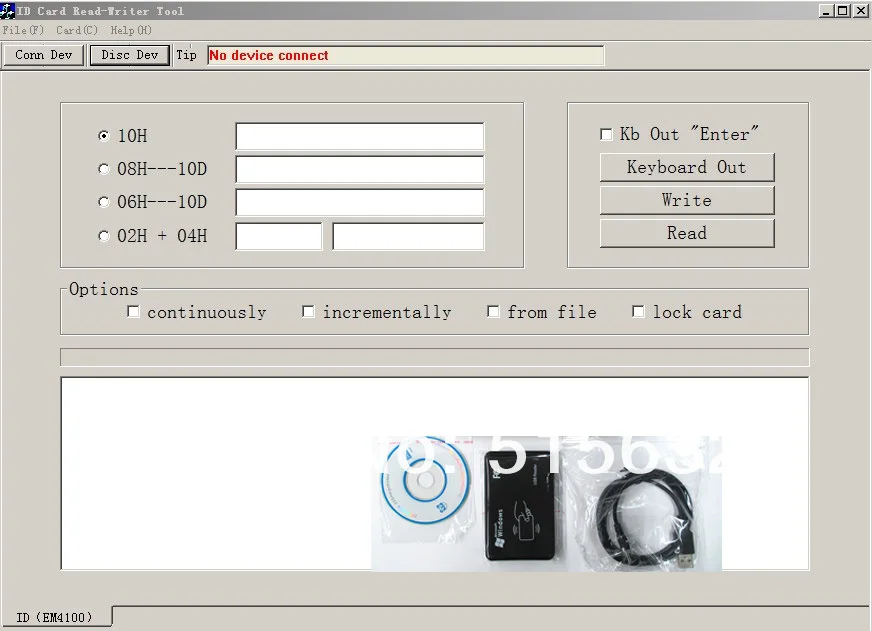This screenshot has height=631, width=872.
Task: Enable the lock card option
Action: pyautogui.click(x=638, y=311)
